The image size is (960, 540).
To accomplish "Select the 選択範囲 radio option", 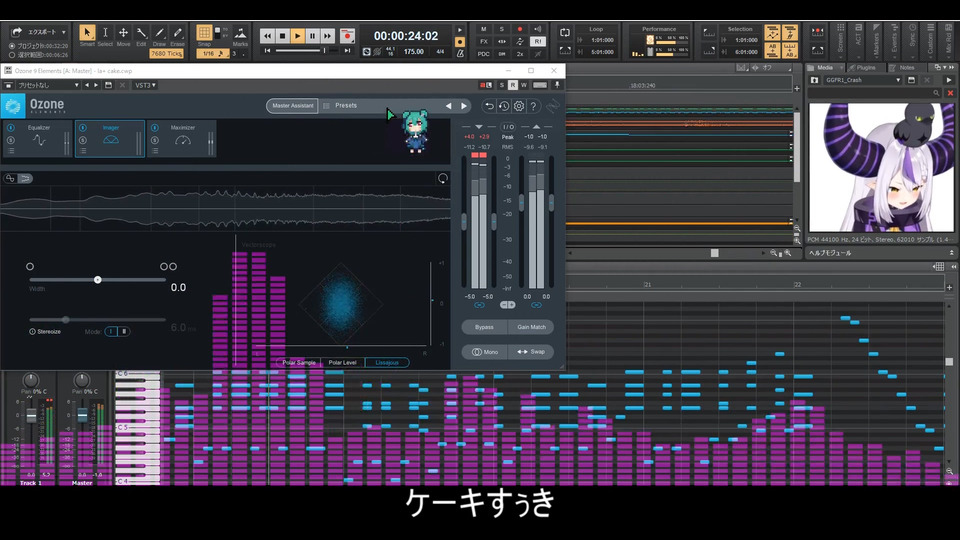I will click(12, 54).
